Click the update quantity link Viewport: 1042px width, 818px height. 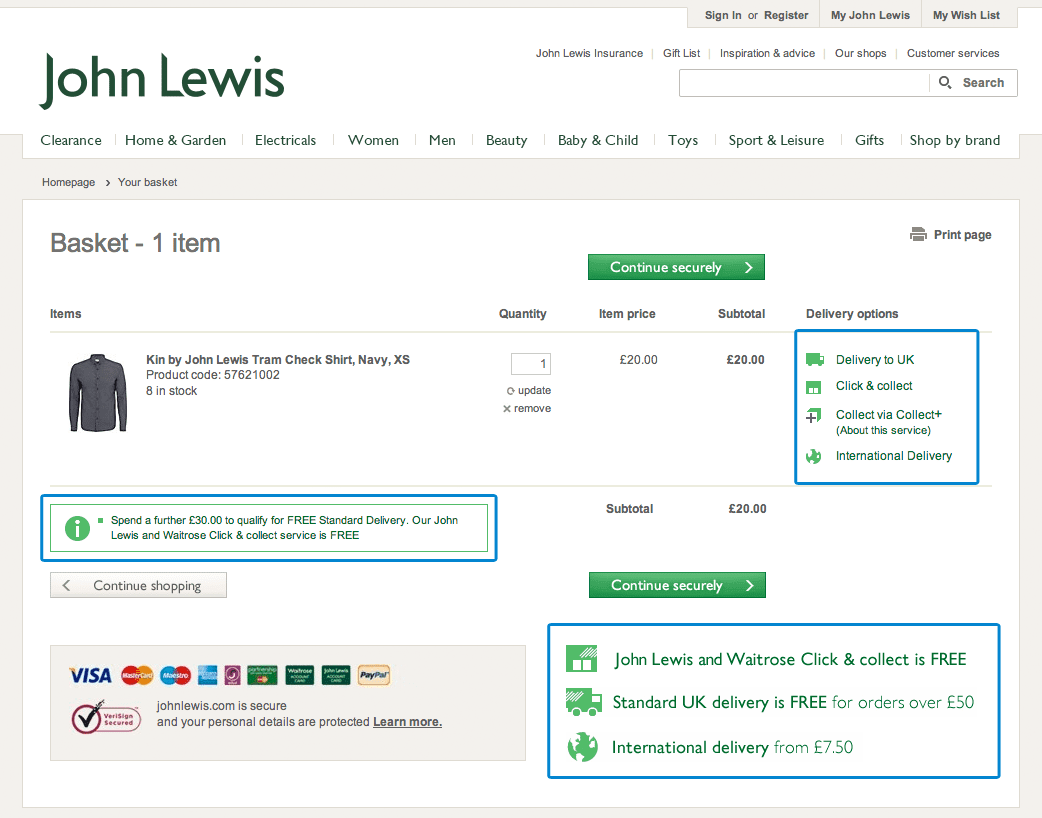pos(529,391)
